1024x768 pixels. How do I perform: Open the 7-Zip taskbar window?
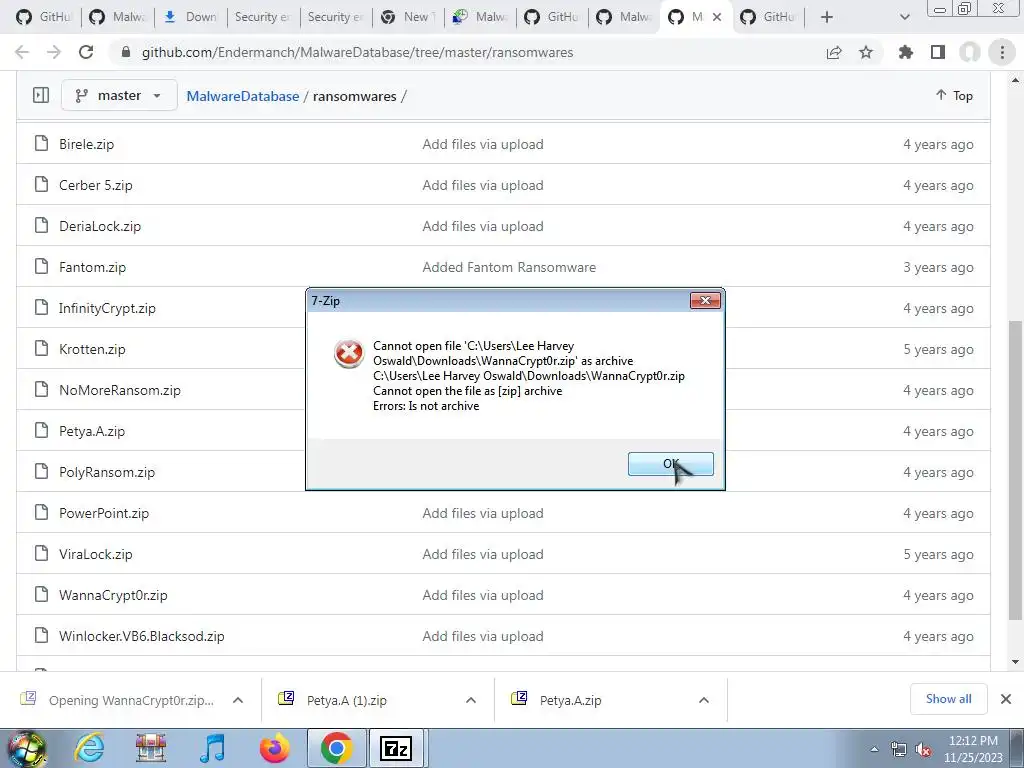[396, 748]
